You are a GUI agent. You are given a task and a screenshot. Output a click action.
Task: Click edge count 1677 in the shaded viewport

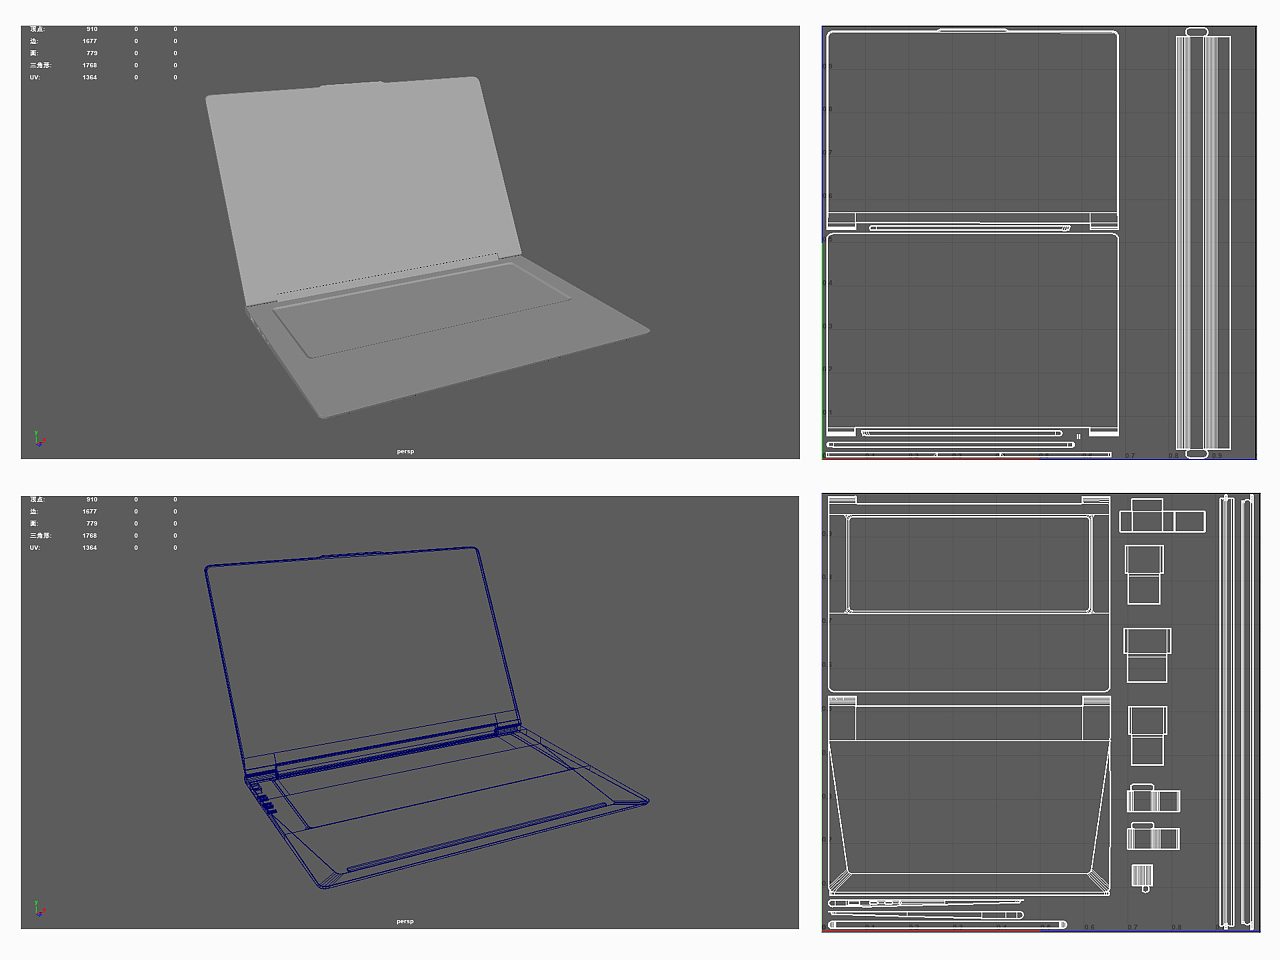tap(90, 41)
